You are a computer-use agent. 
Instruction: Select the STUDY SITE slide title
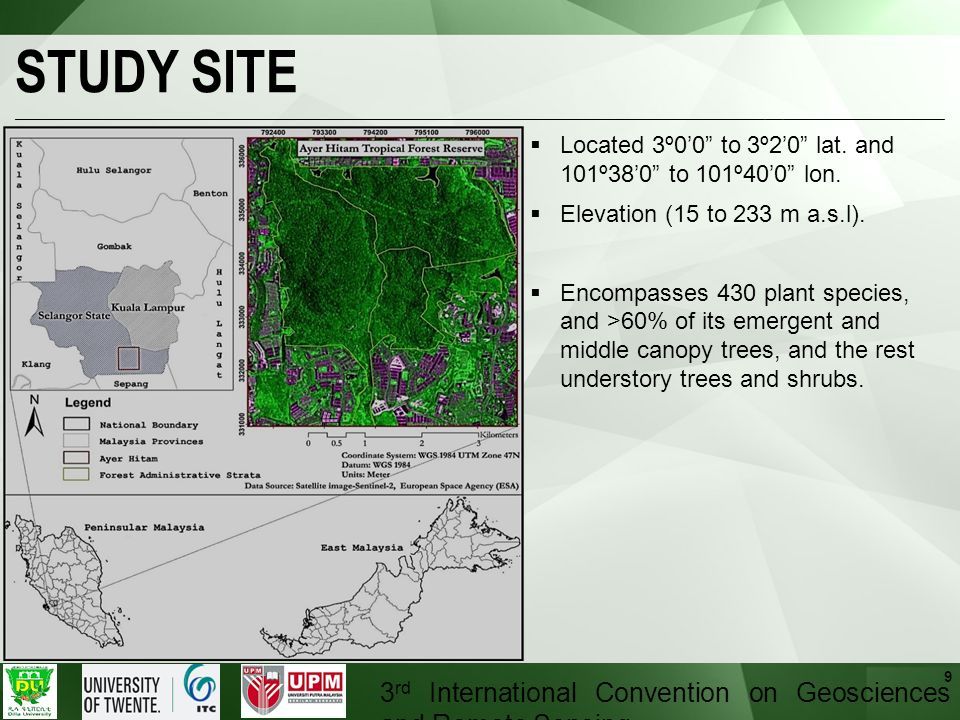(x=156, y=72)
